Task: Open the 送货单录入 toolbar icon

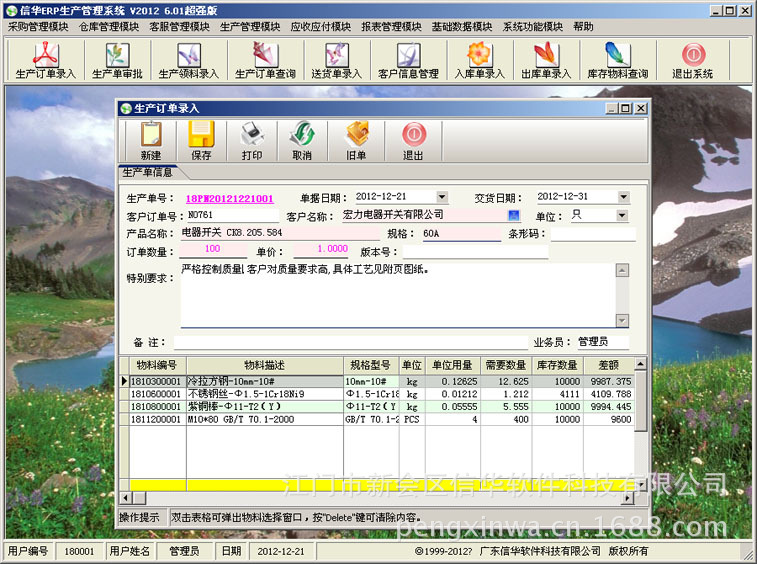Action: pyautogui.click(x=336, y=60)
